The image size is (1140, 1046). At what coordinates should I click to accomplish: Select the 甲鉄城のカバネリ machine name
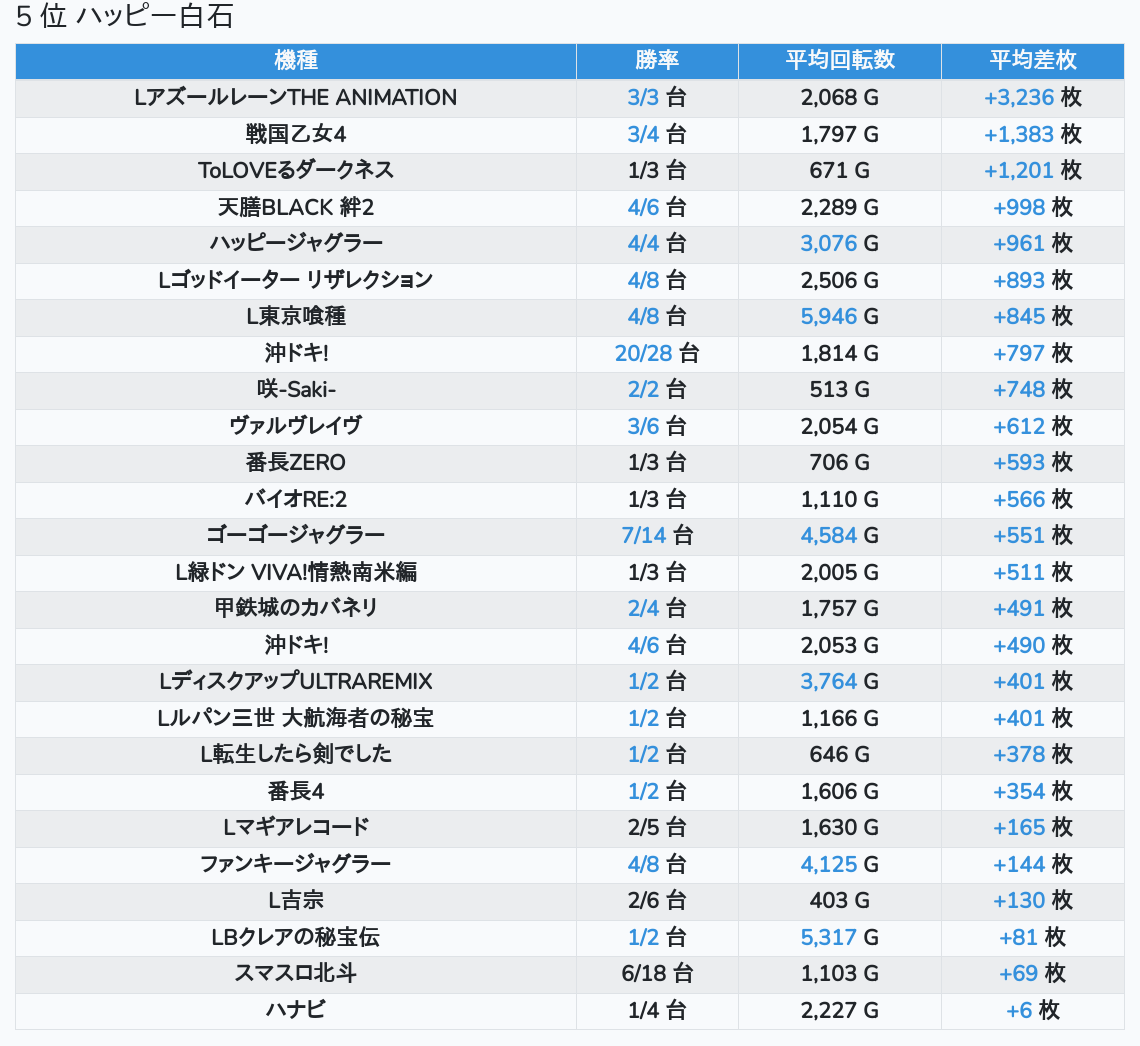pyautogui.click(x=296, y=609)
